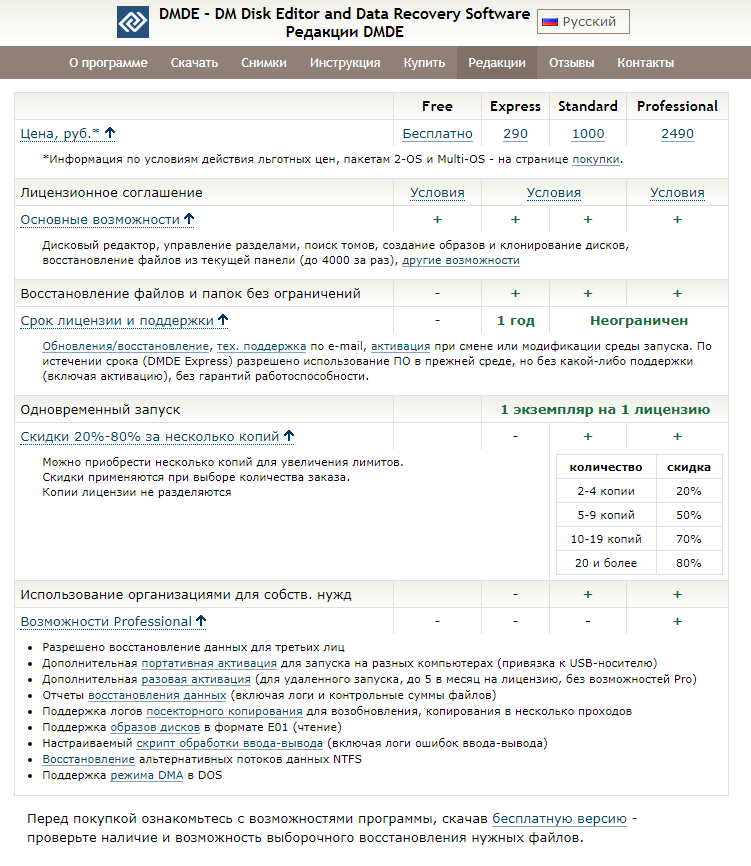Screen dimensions: 751x866
Task: Click the Одновременный запуск row label
Action: 101,410
